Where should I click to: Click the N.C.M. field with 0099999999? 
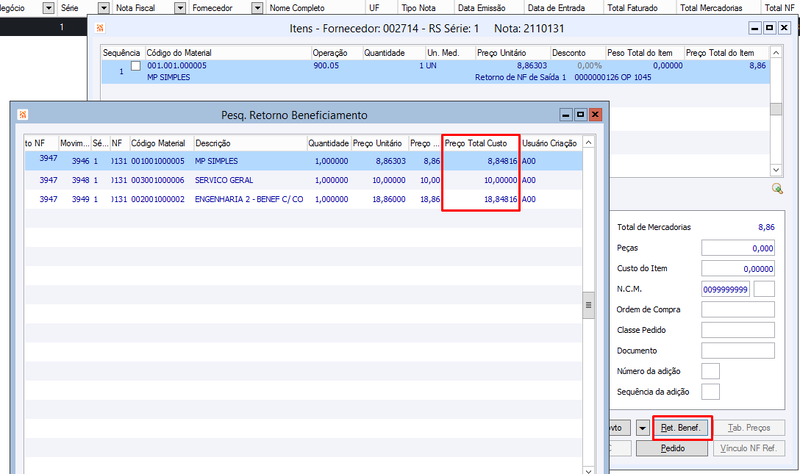(726, 289)
